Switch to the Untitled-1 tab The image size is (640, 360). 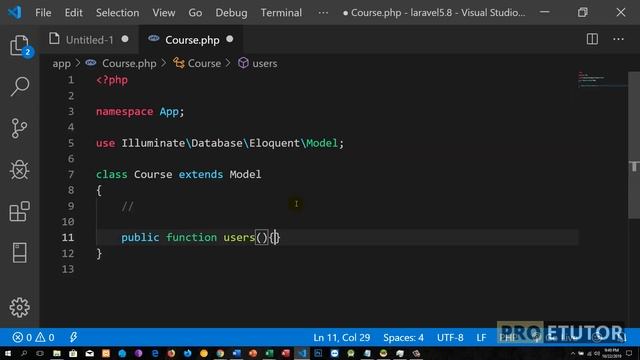89,40
